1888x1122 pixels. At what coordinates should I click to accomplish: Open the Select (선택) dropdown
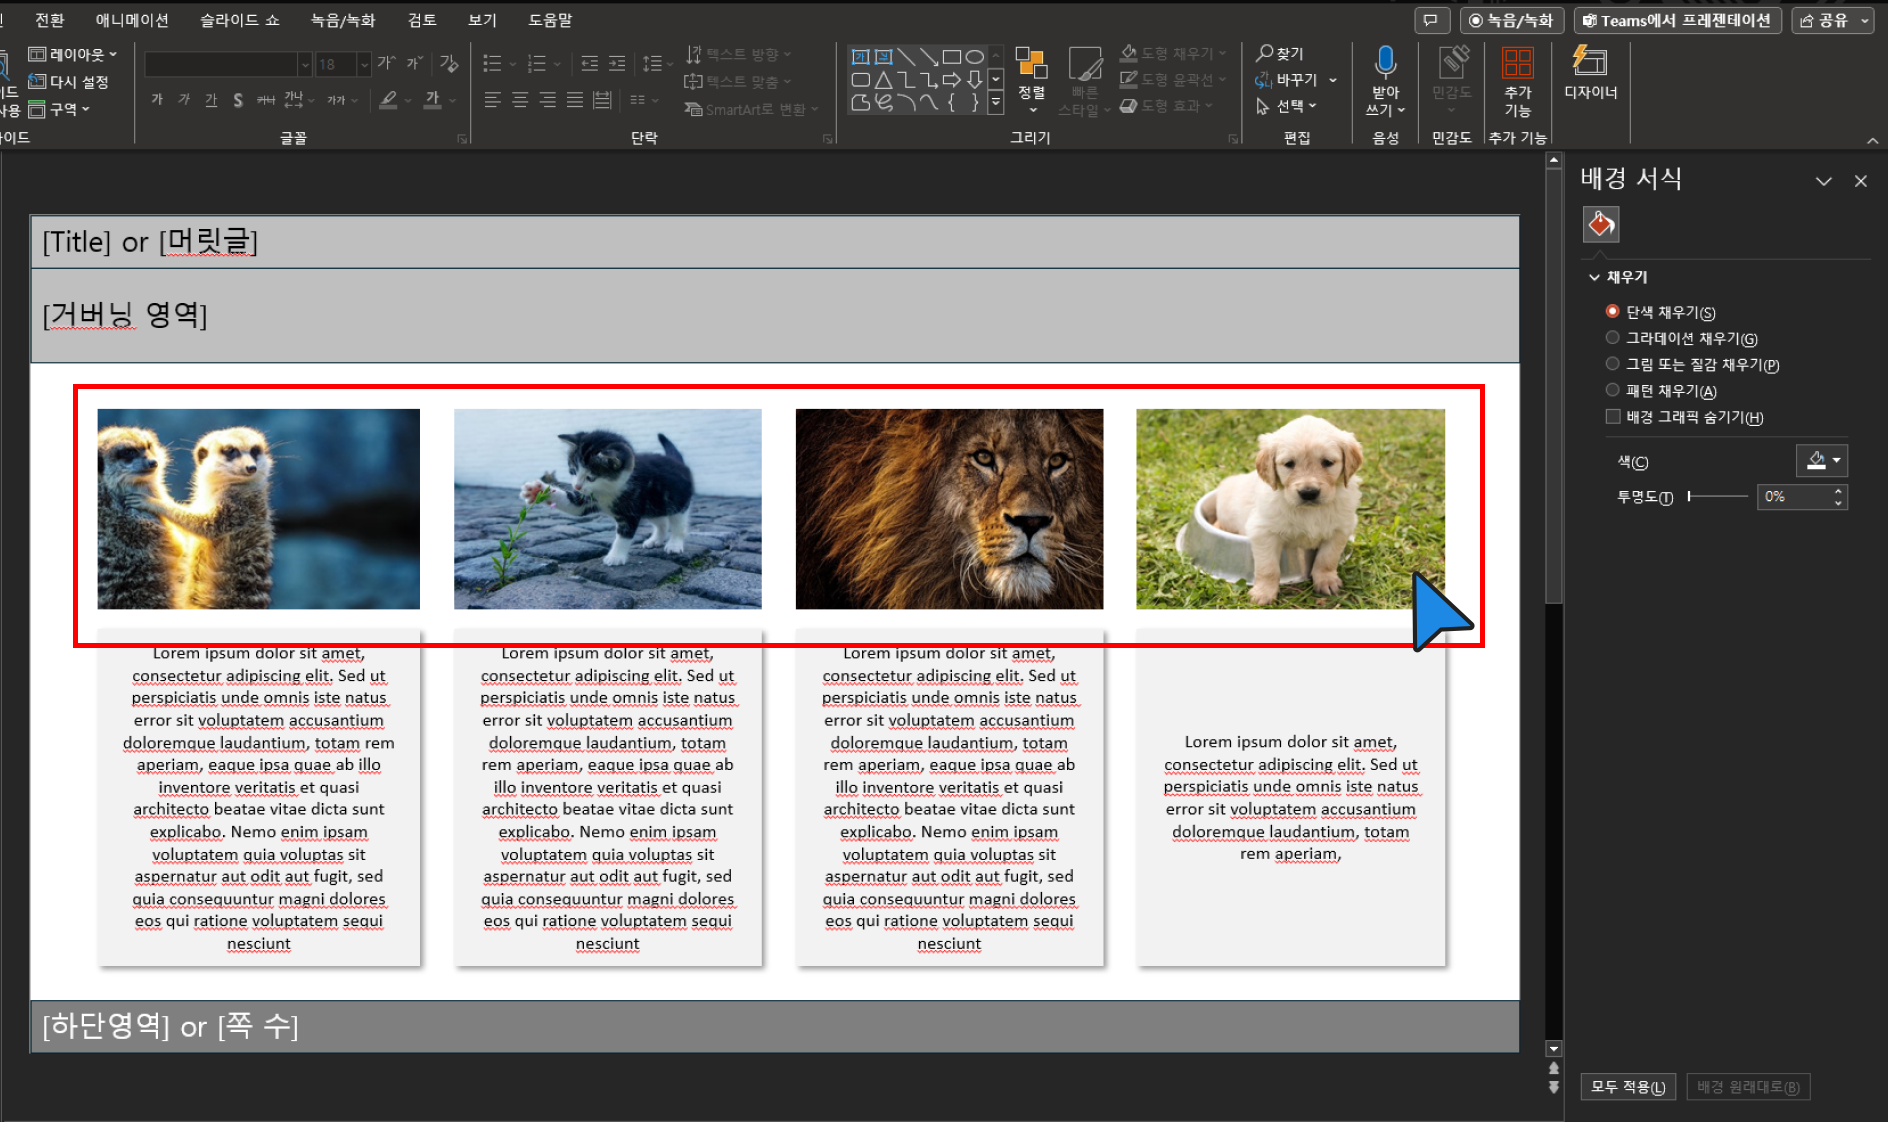point(1287,105)
